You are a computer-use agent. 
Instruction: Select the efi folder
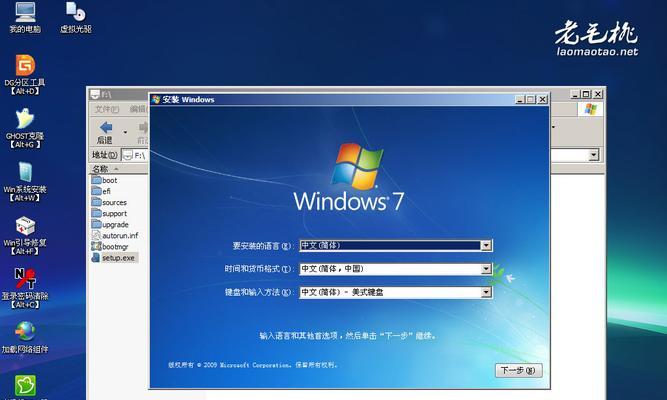101,191
